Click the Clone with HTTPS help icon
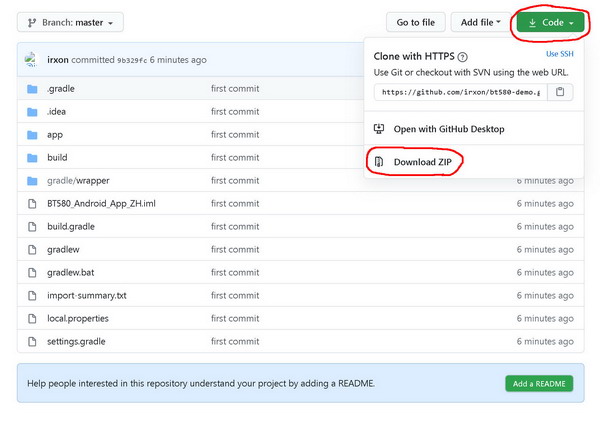 pos(463,57)
